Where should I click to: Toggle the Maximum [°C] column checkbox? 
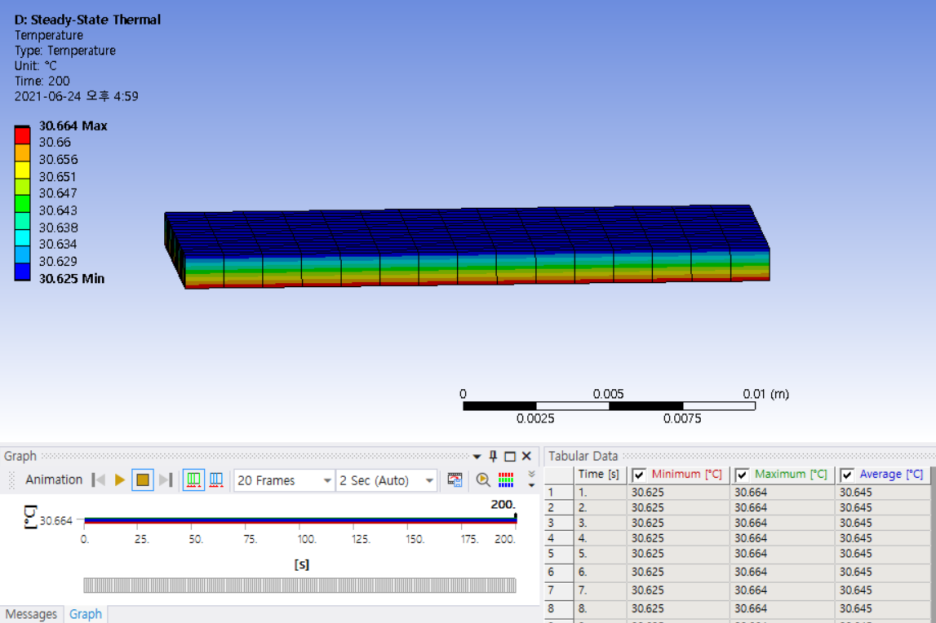pos(742,475)
